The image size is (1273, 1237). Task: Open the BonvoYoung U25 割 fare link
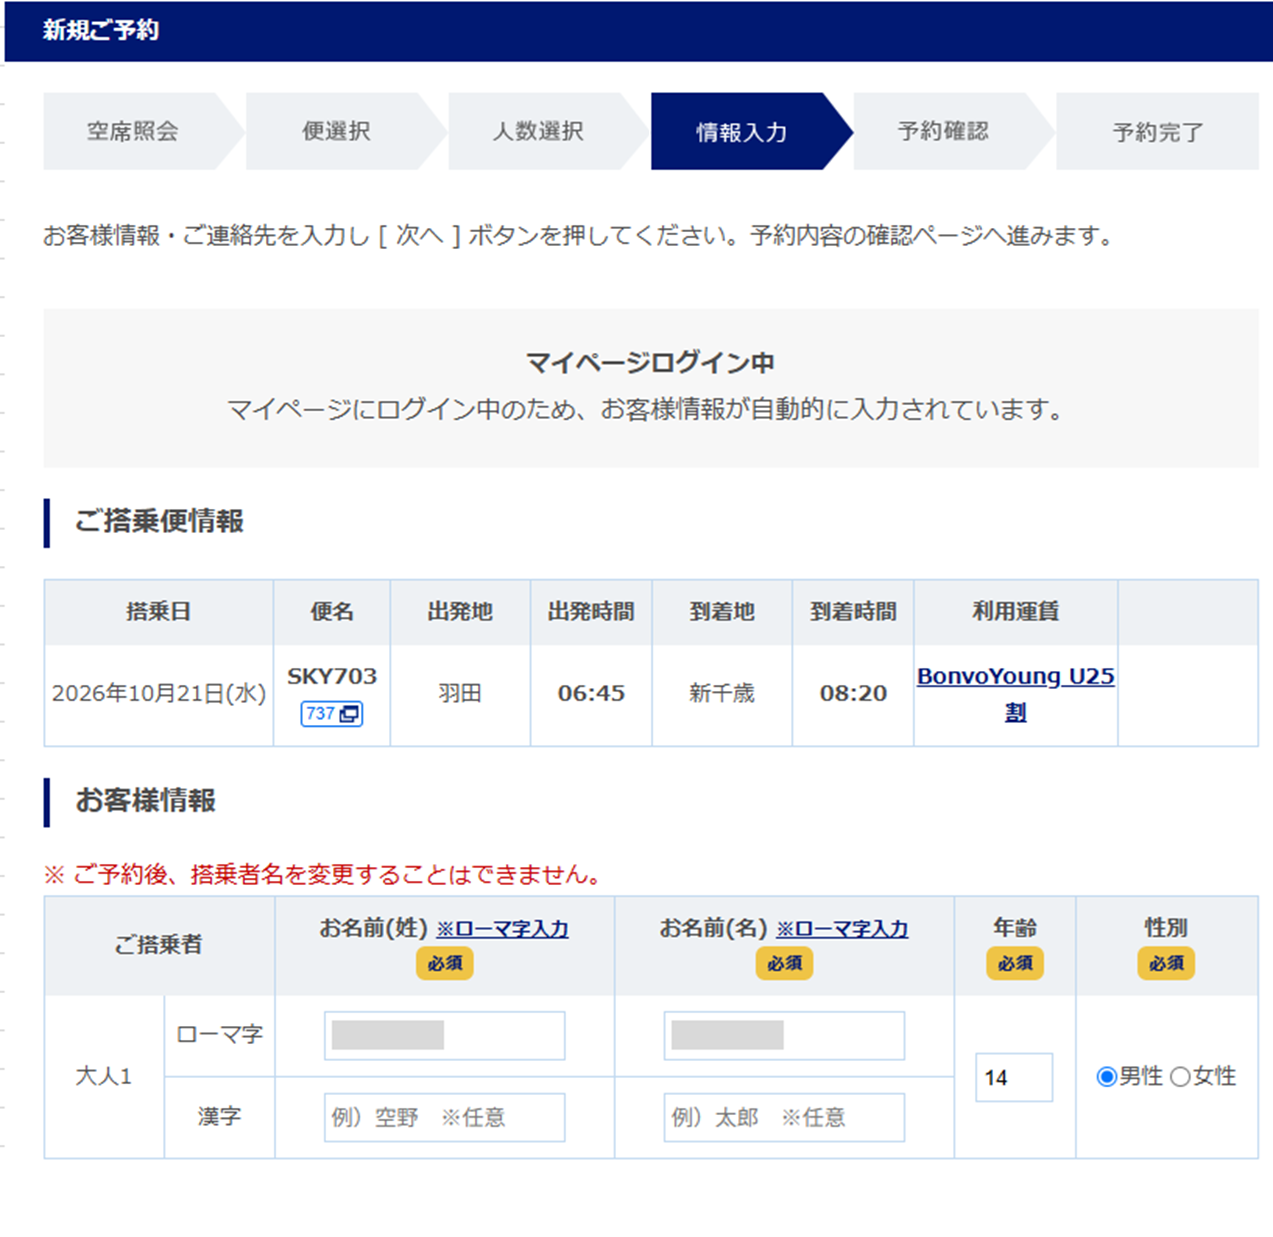(1015, 694)
